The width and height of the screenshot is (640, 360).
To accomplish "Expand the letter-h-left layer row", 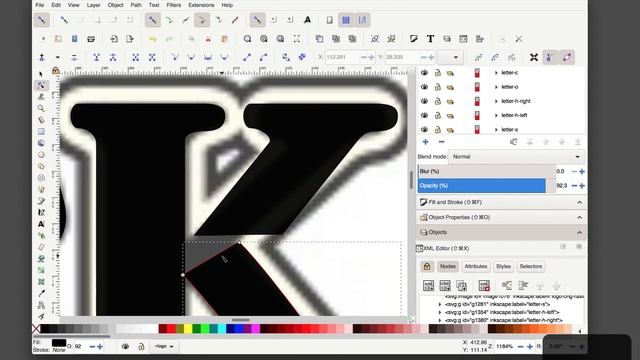I will (x=496, y=116).
